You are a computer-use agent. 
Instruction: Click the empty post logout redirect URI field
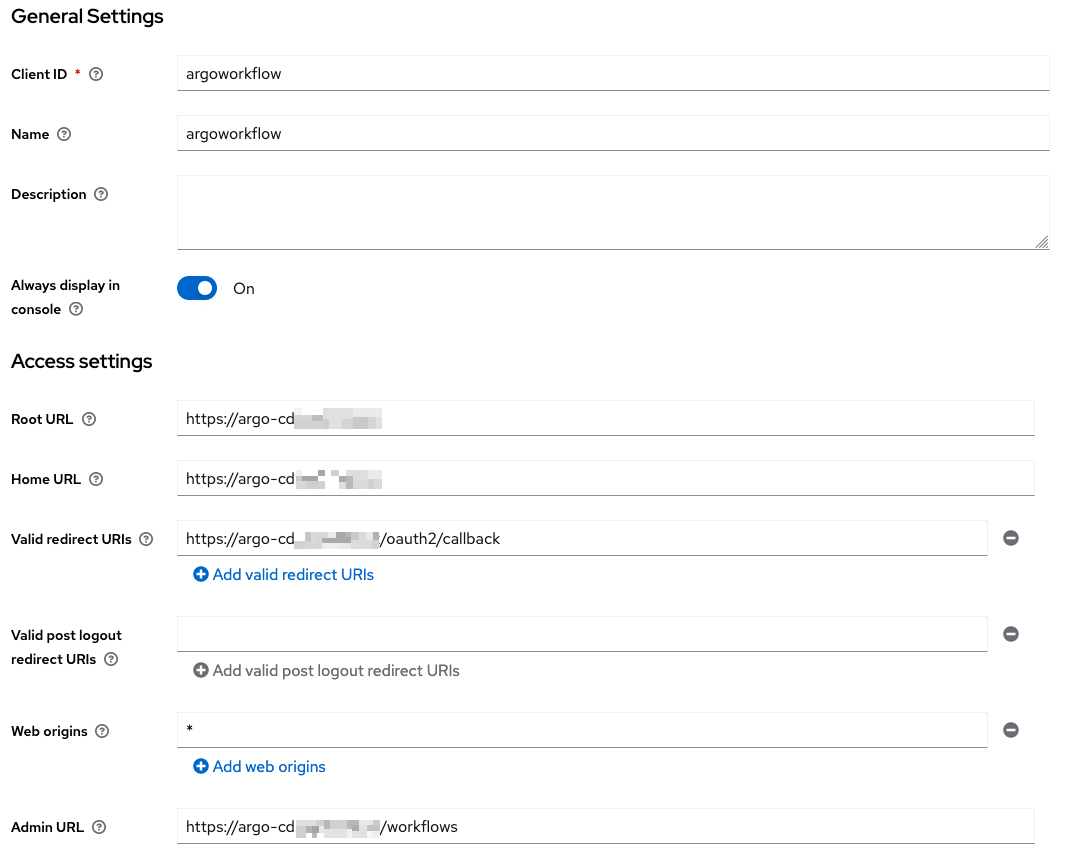582,634
